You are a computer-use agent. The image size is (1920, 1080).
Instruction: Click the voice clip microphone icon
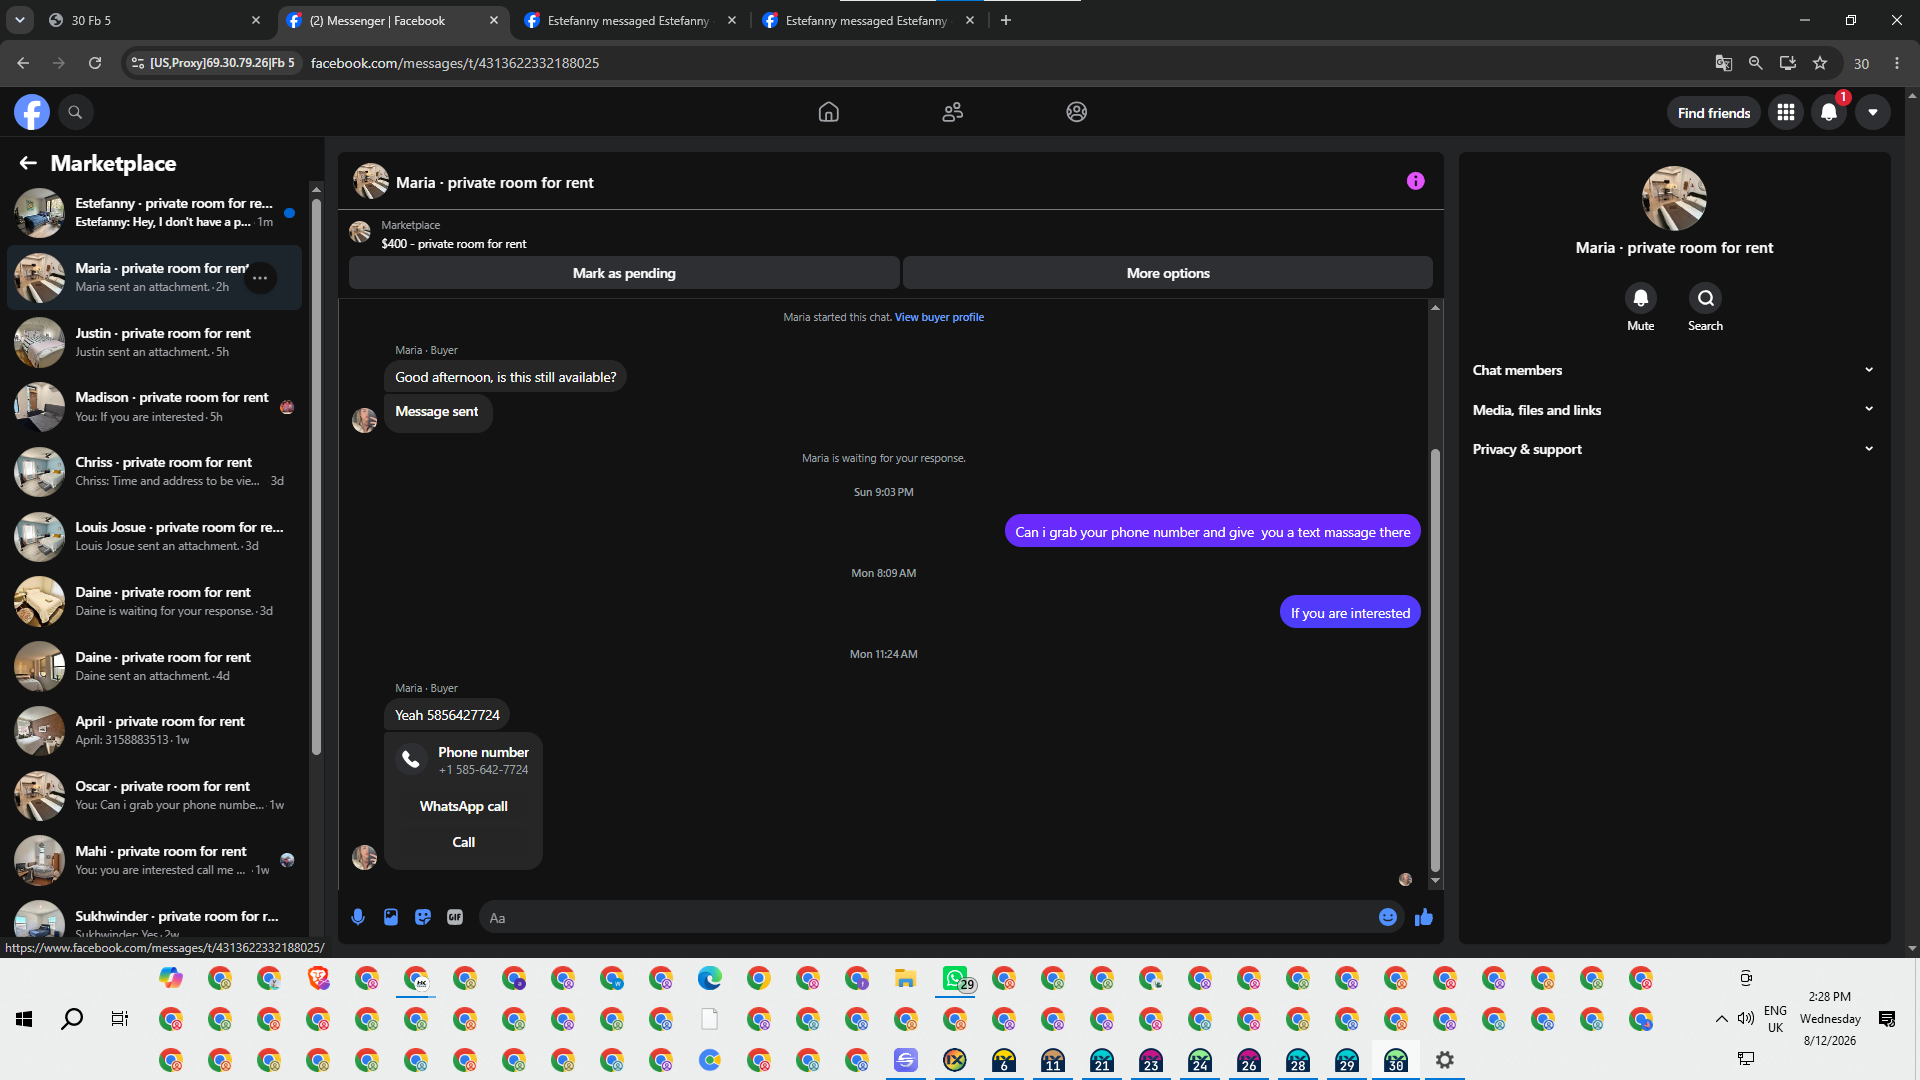tap(358, 917)
